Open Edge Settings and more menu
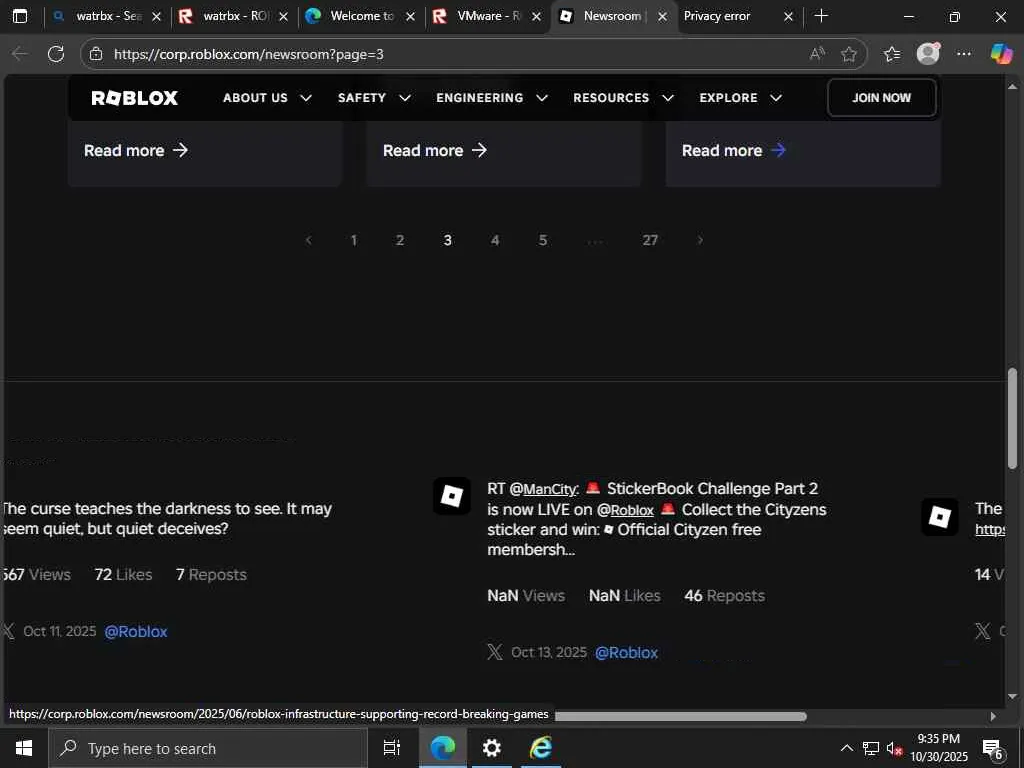Screen dimensions: 1024x768 [964, 54]
